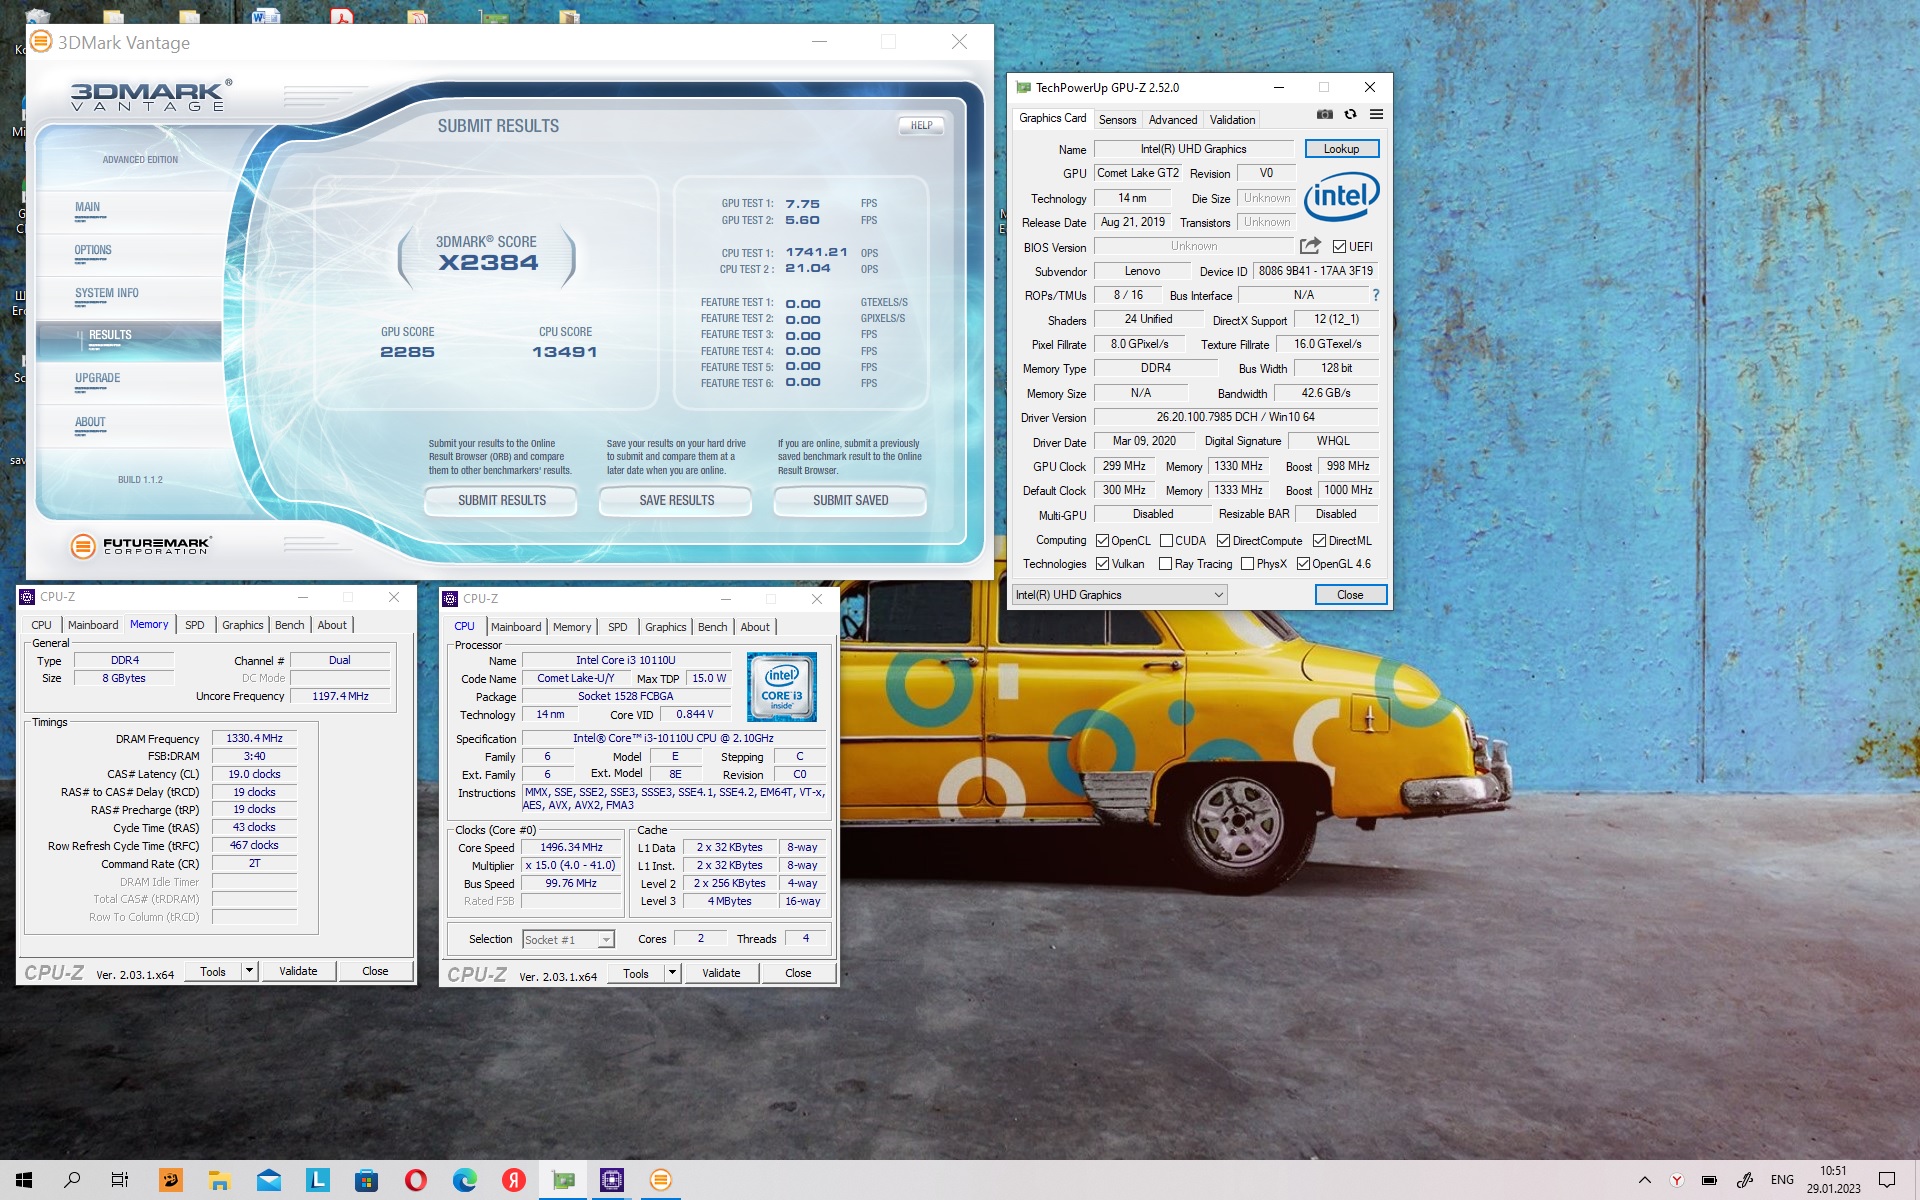1920x1200 pixels.
Task: Click the SUBMIT SAVED button
Action: tap(850, 500)
